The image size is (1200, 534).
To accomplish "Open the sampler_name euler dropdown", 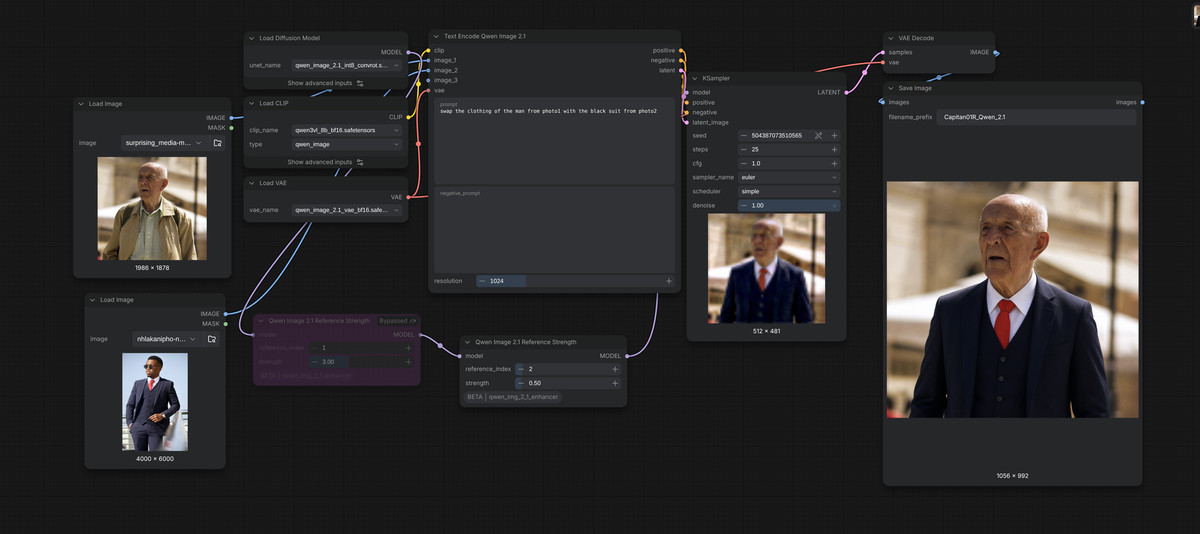I will coord(789,177).
